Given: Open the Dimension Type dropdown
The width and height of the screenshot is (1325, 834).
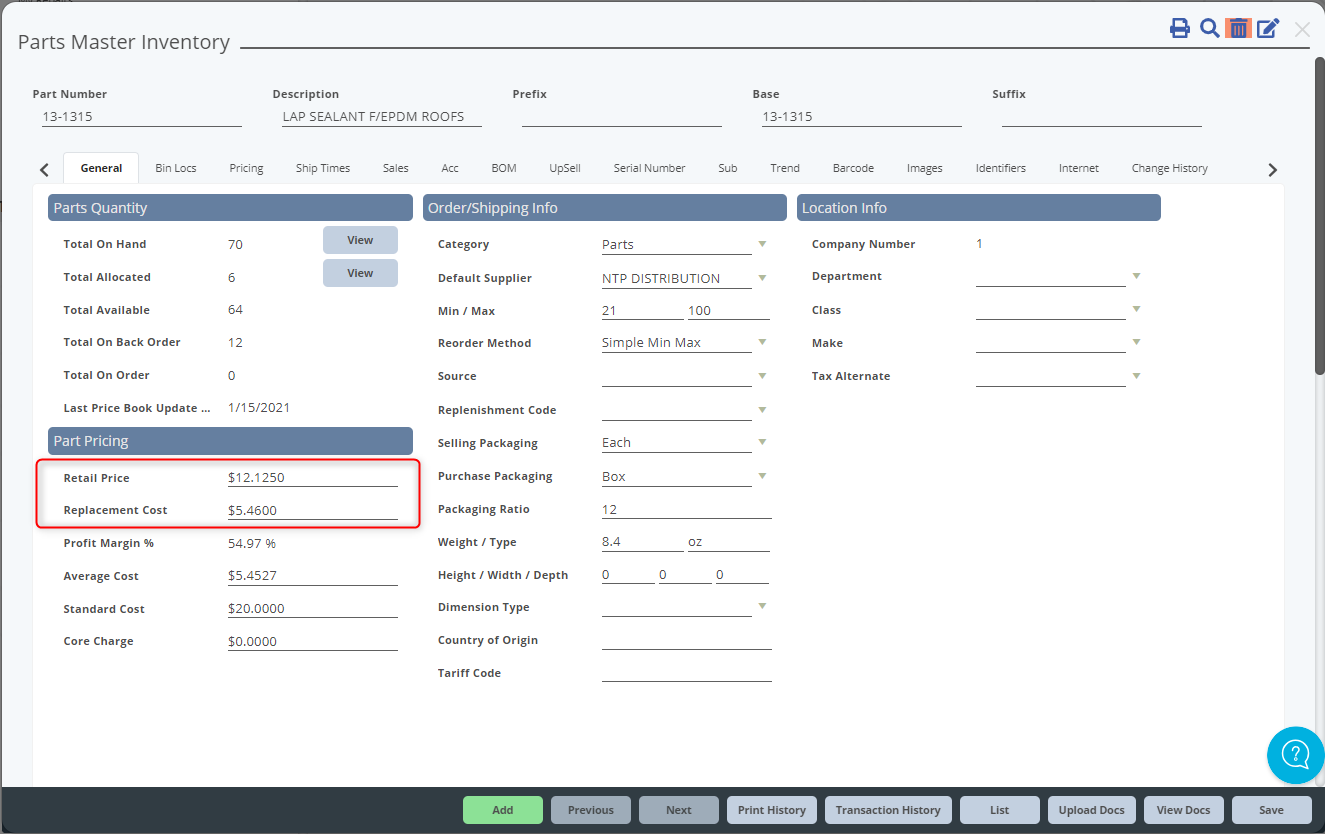Looking at the screenshot, I should click(x=762, y=606).
